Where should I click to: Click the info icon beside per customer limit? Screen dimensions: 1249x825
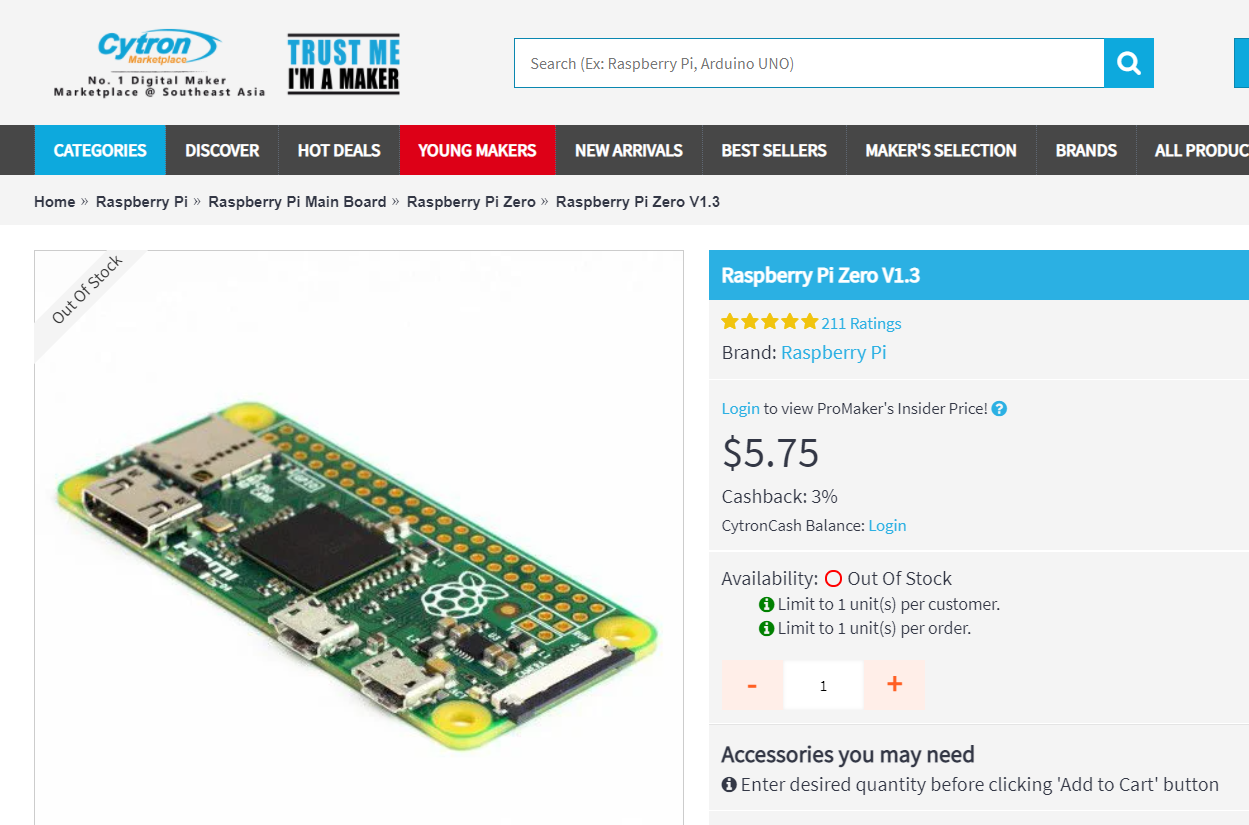[767, 605]
